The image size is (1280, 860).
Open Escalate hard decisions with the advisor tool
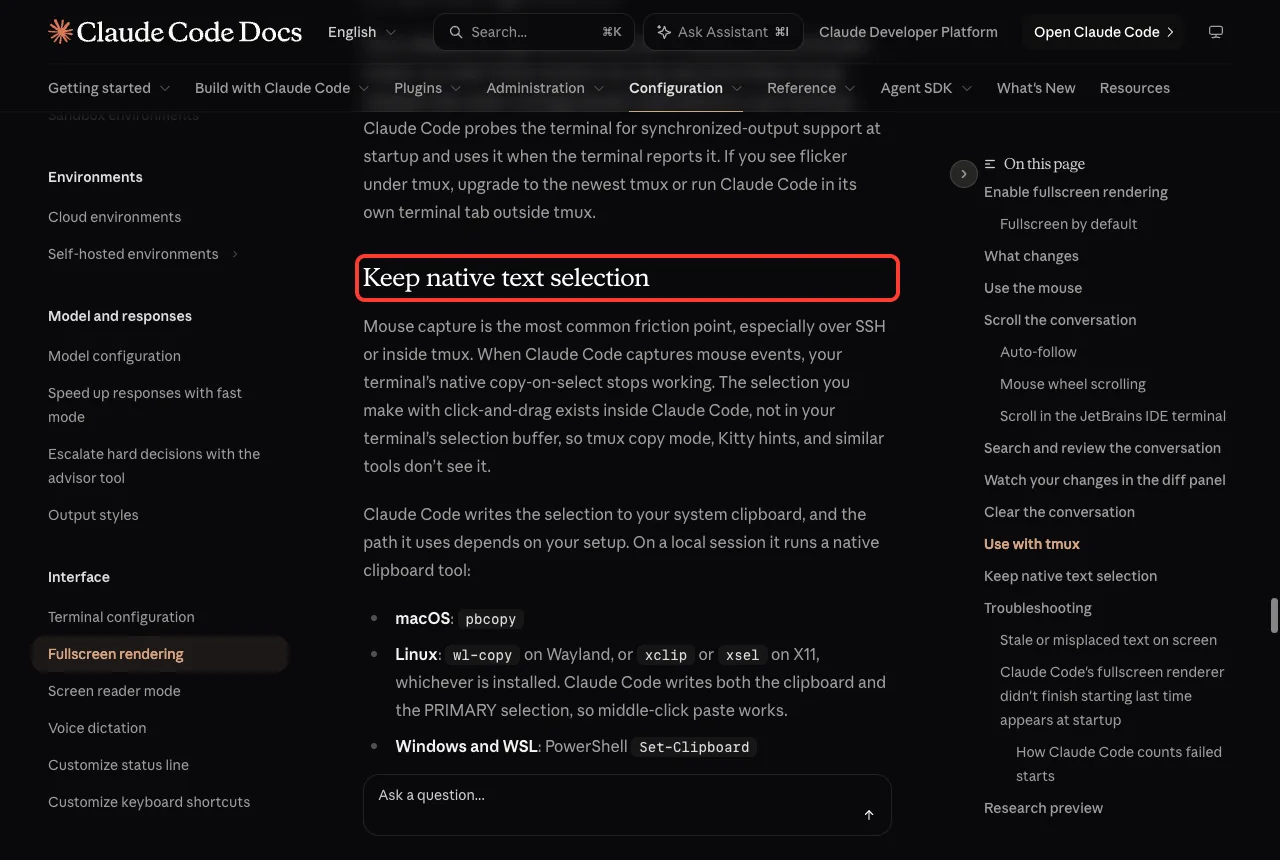click(x=154, y=466)
